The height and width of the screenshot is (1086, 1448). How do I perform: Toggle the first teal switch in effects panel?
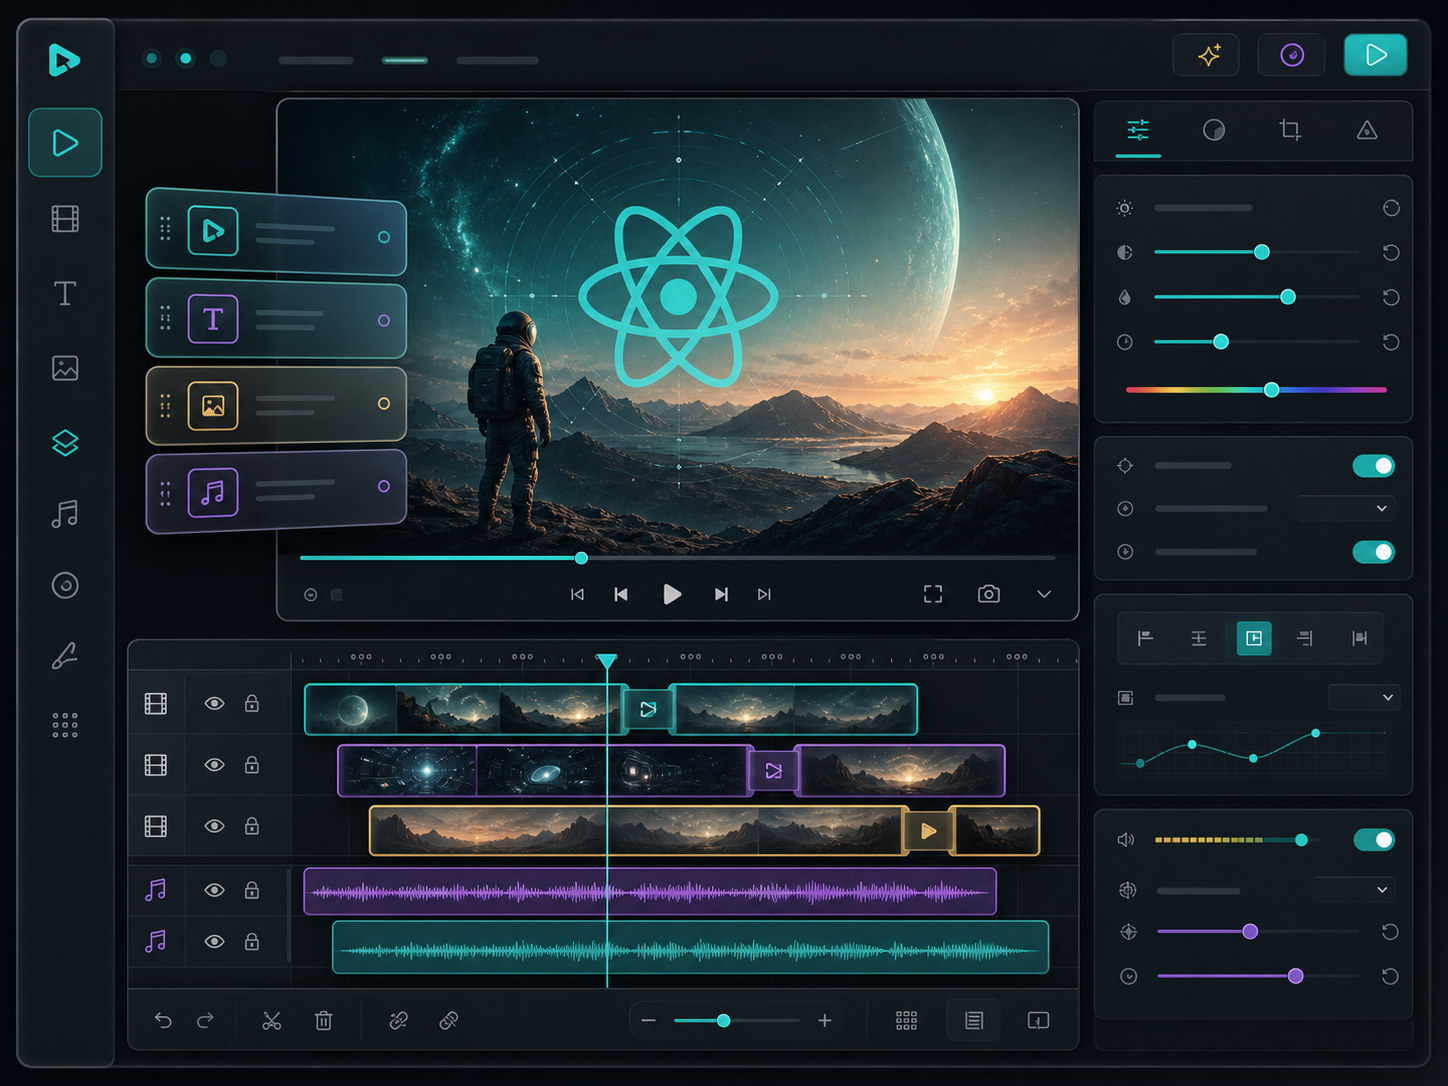click(x=1373, y=466)
